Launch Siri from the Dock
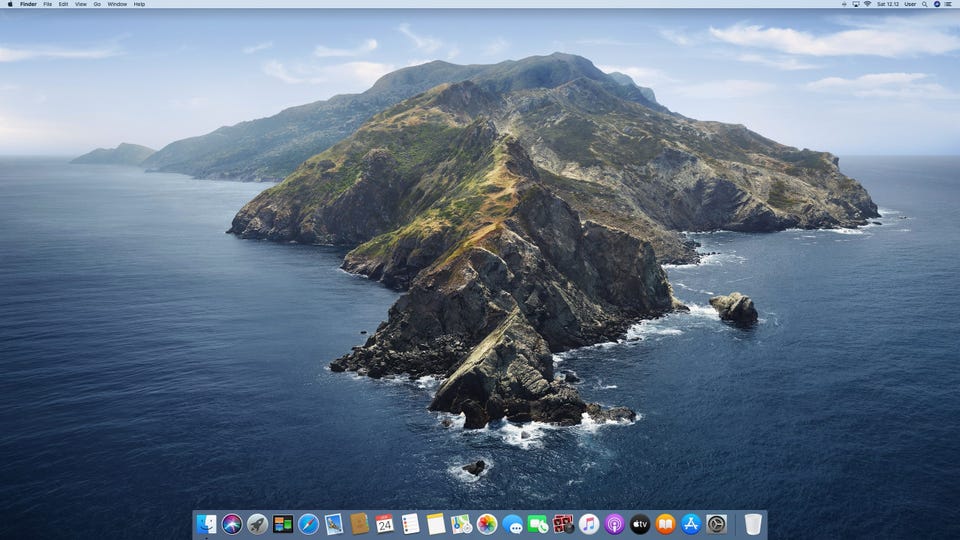This screenshot has height=540, width=960. coord(232,524)
